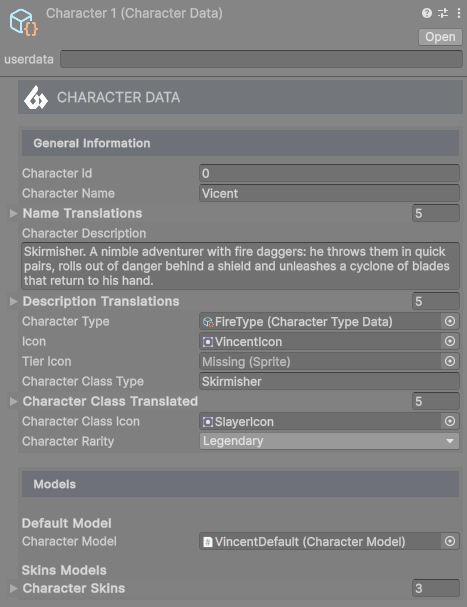Click the Open button

click(440, 37)
